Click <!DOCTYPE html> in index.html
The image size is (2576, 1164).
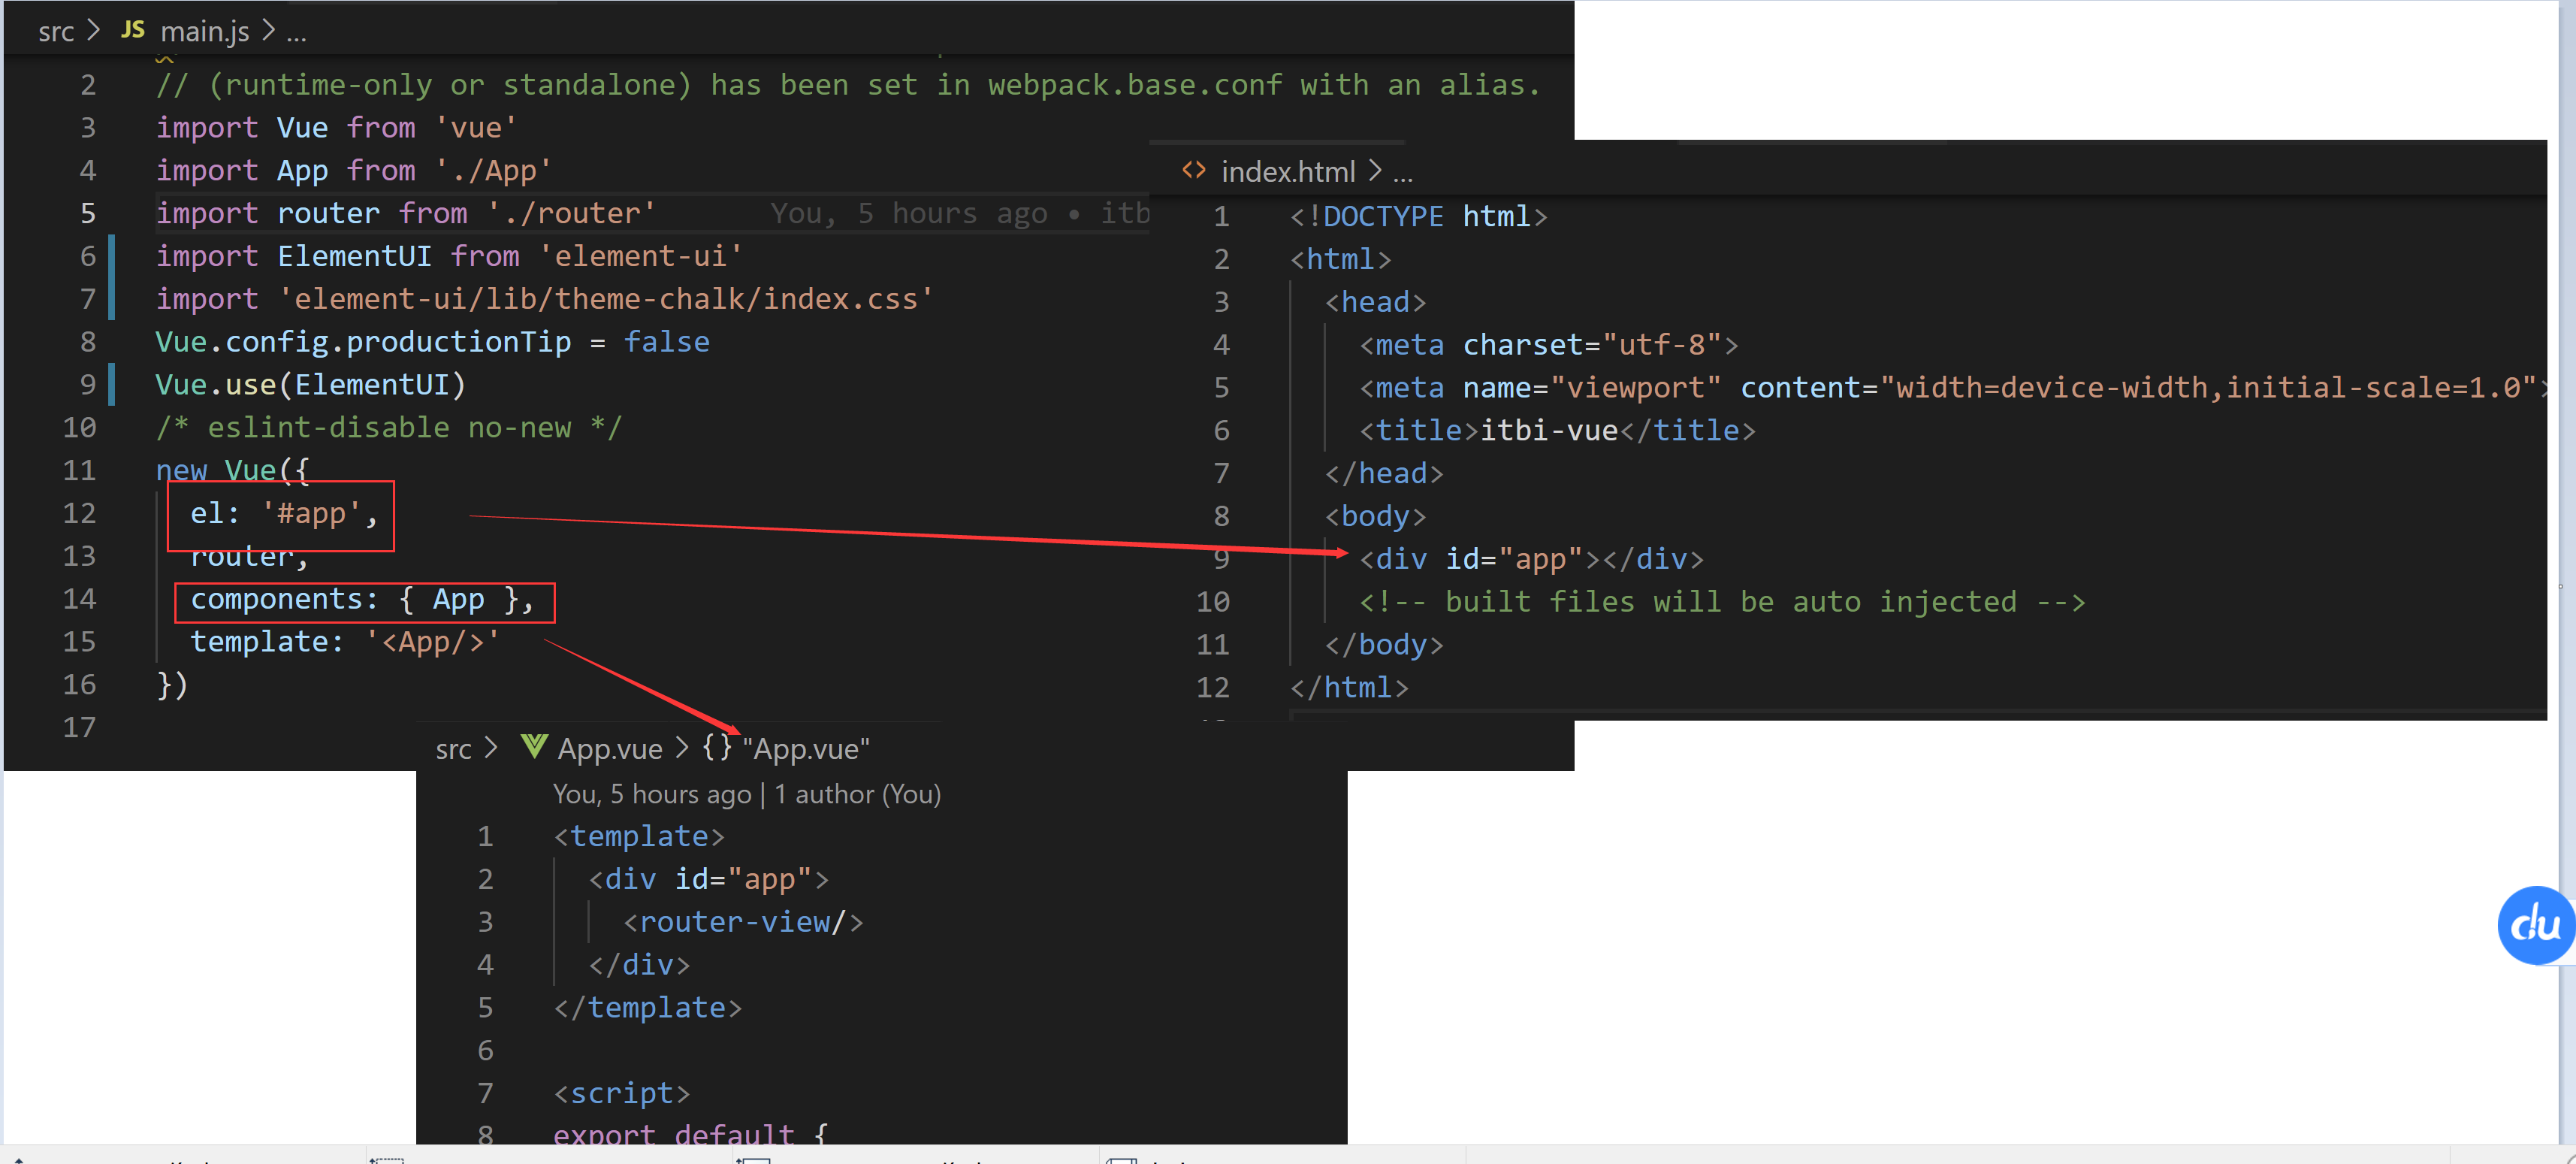[x=1418, y=217]
